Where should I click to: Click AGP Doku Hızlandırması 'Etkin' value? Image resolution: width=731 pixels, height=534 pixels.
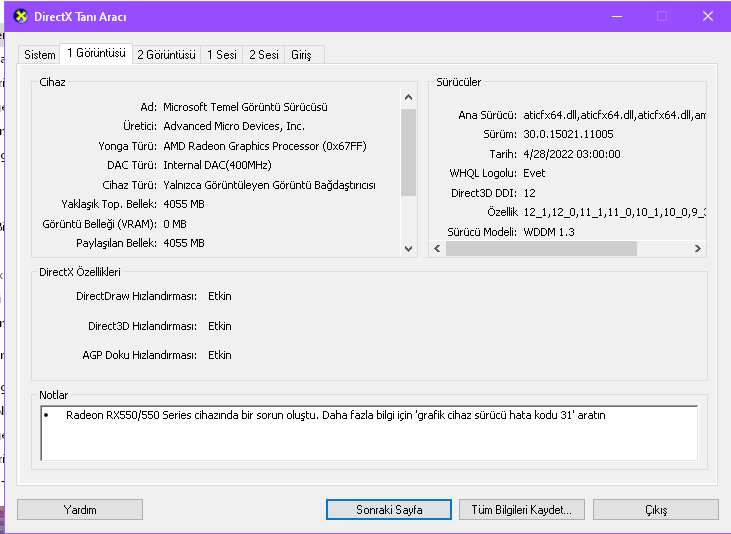[x=220, y=355]
